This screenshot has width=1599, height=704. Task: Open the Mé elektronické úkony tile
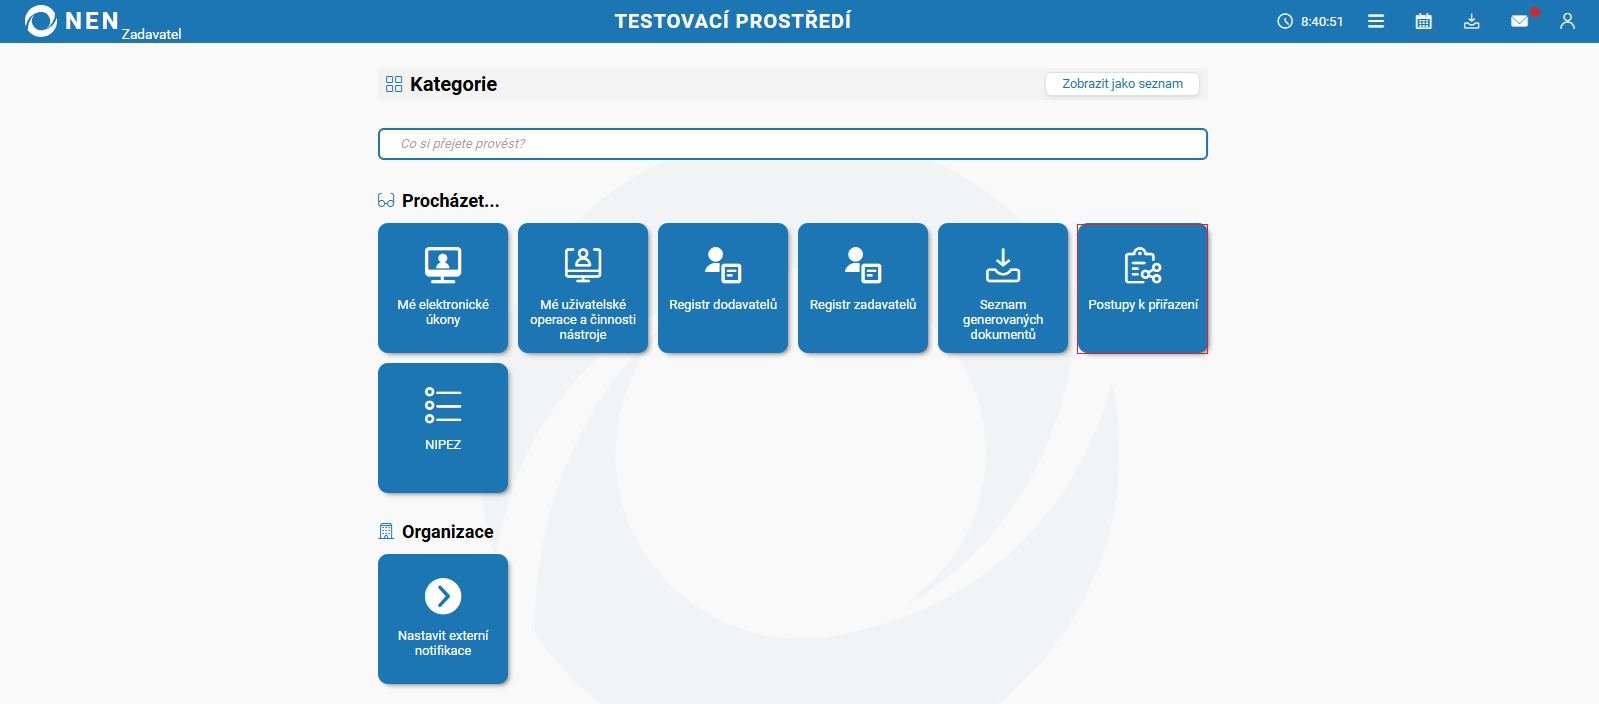(443, 288)
